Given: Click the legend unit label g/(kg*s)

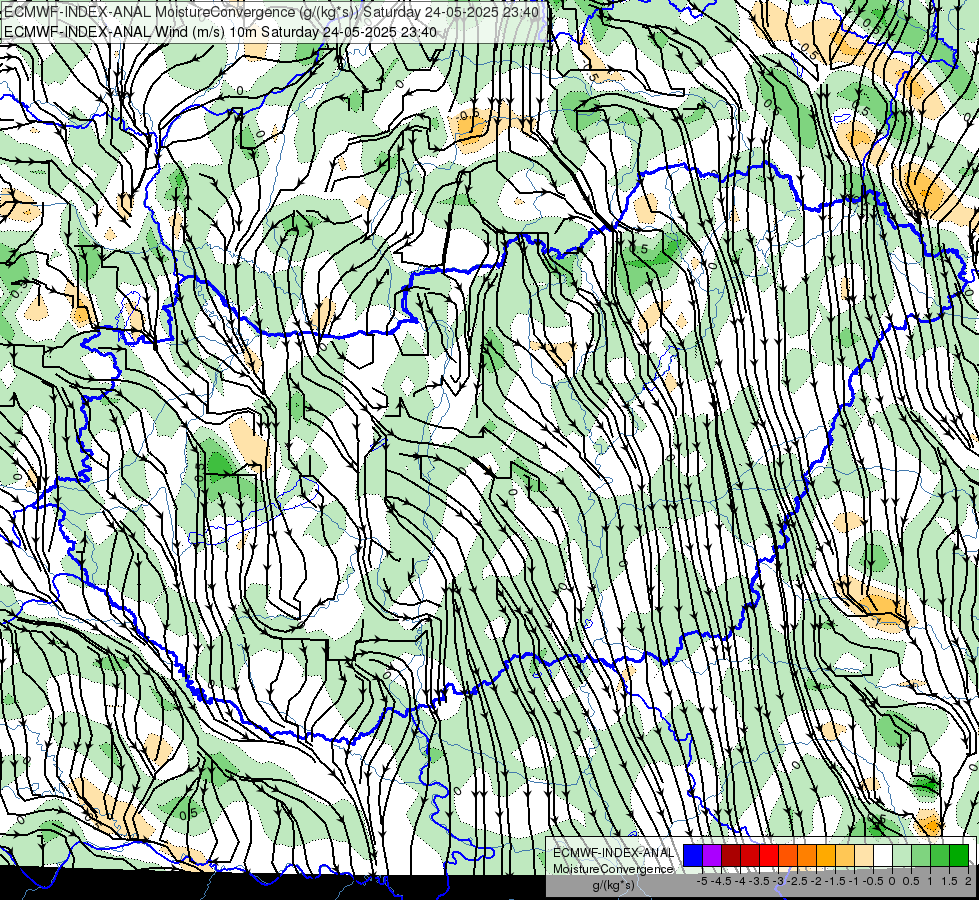Looking at the screenshot, I should pyautogui.click(x=613, y=885).
